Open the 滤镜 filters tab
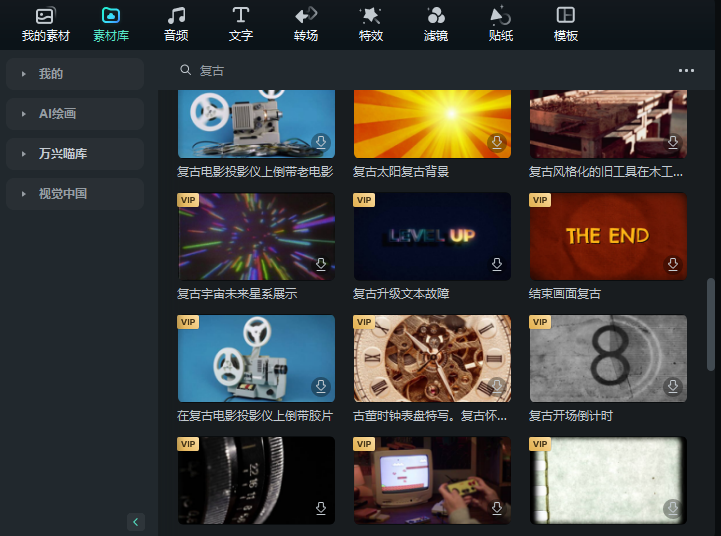 coord(436,25)
